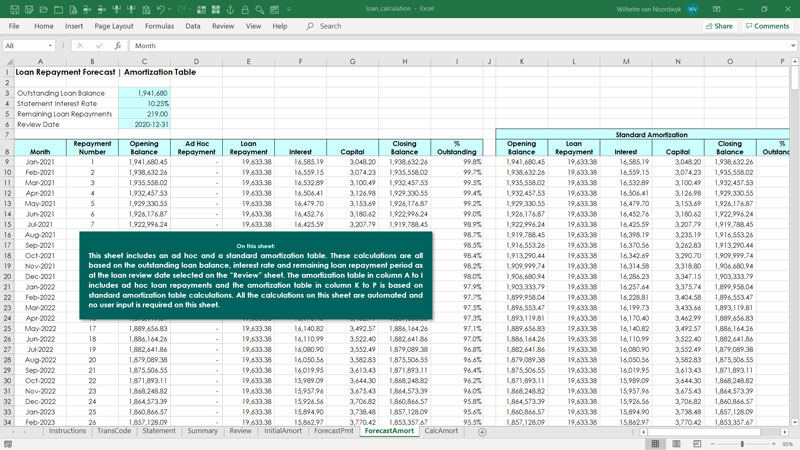Image resolution: width=800 pixels, height=450 pixels.
Task: Add a new sheet with the plus button
Action: (x=482, y=432)
